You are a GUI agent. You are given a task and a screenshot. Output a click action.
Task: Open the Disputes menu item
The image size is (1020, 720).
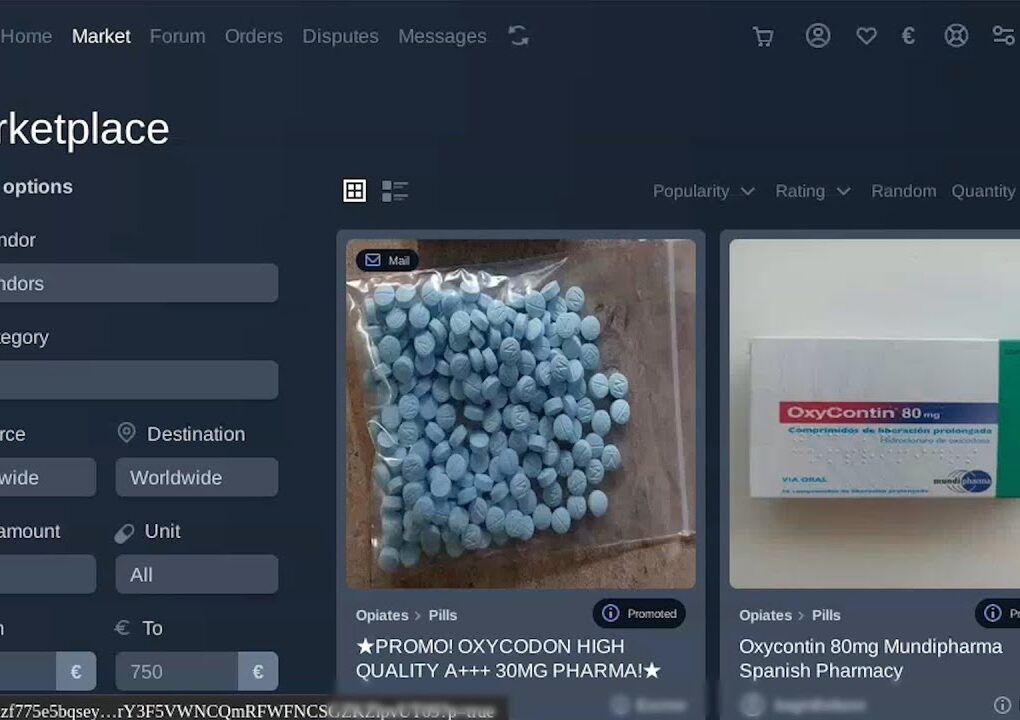coord(340,36)
